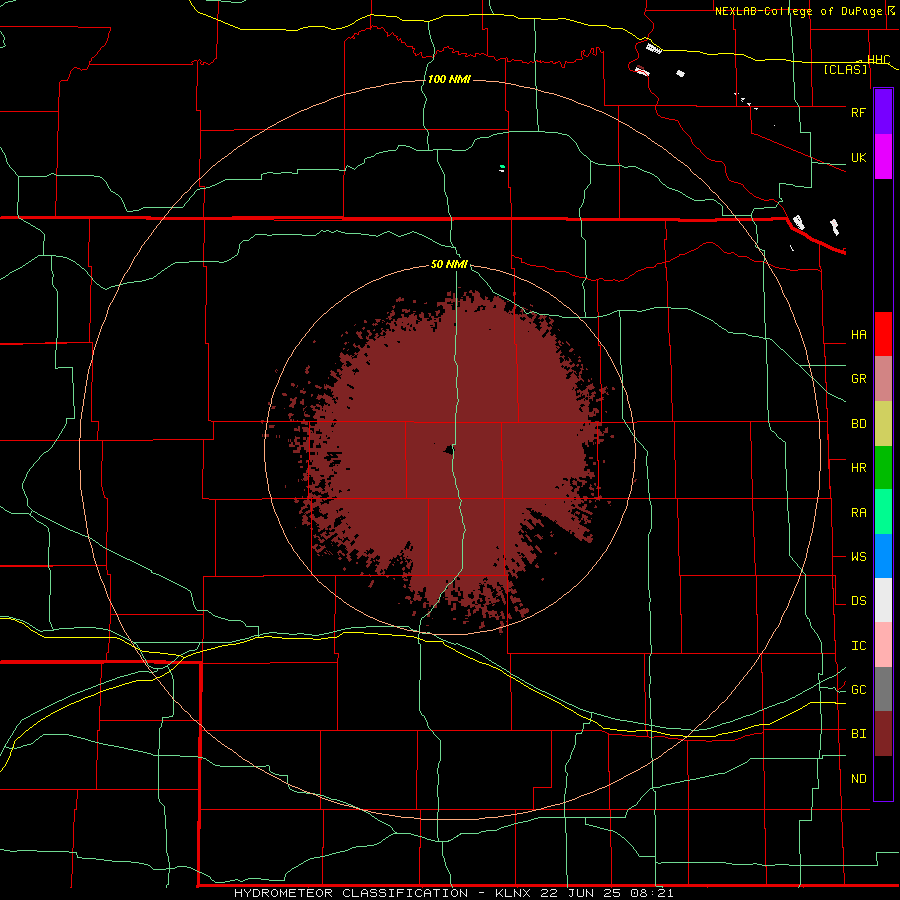Pick the mint green RA legend swatch

click(x=883, y=512)
